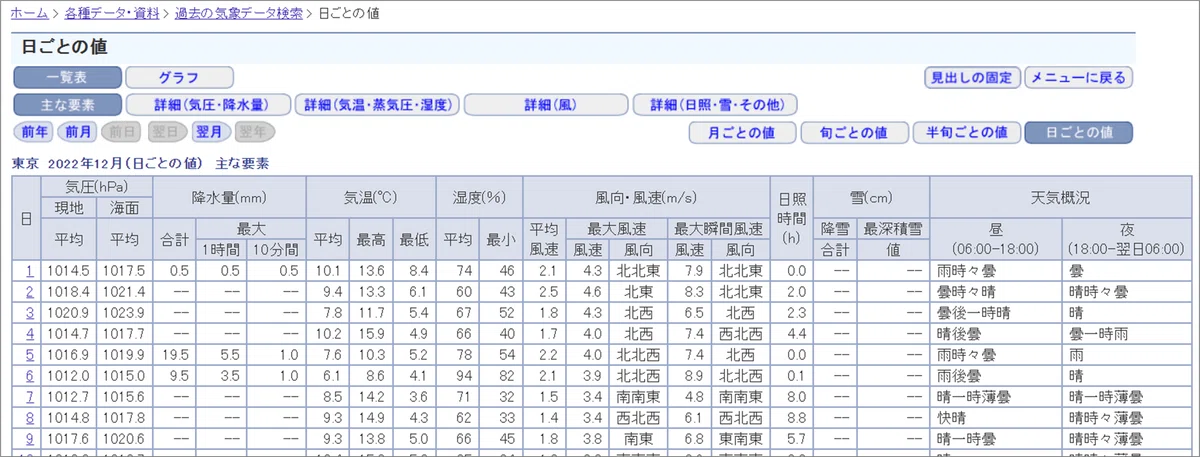The width and height of the screenshot is (1200, 457).
Task: Open 詳細(気温・蒸気圧・湿度) tab
Action: (377, 104)
